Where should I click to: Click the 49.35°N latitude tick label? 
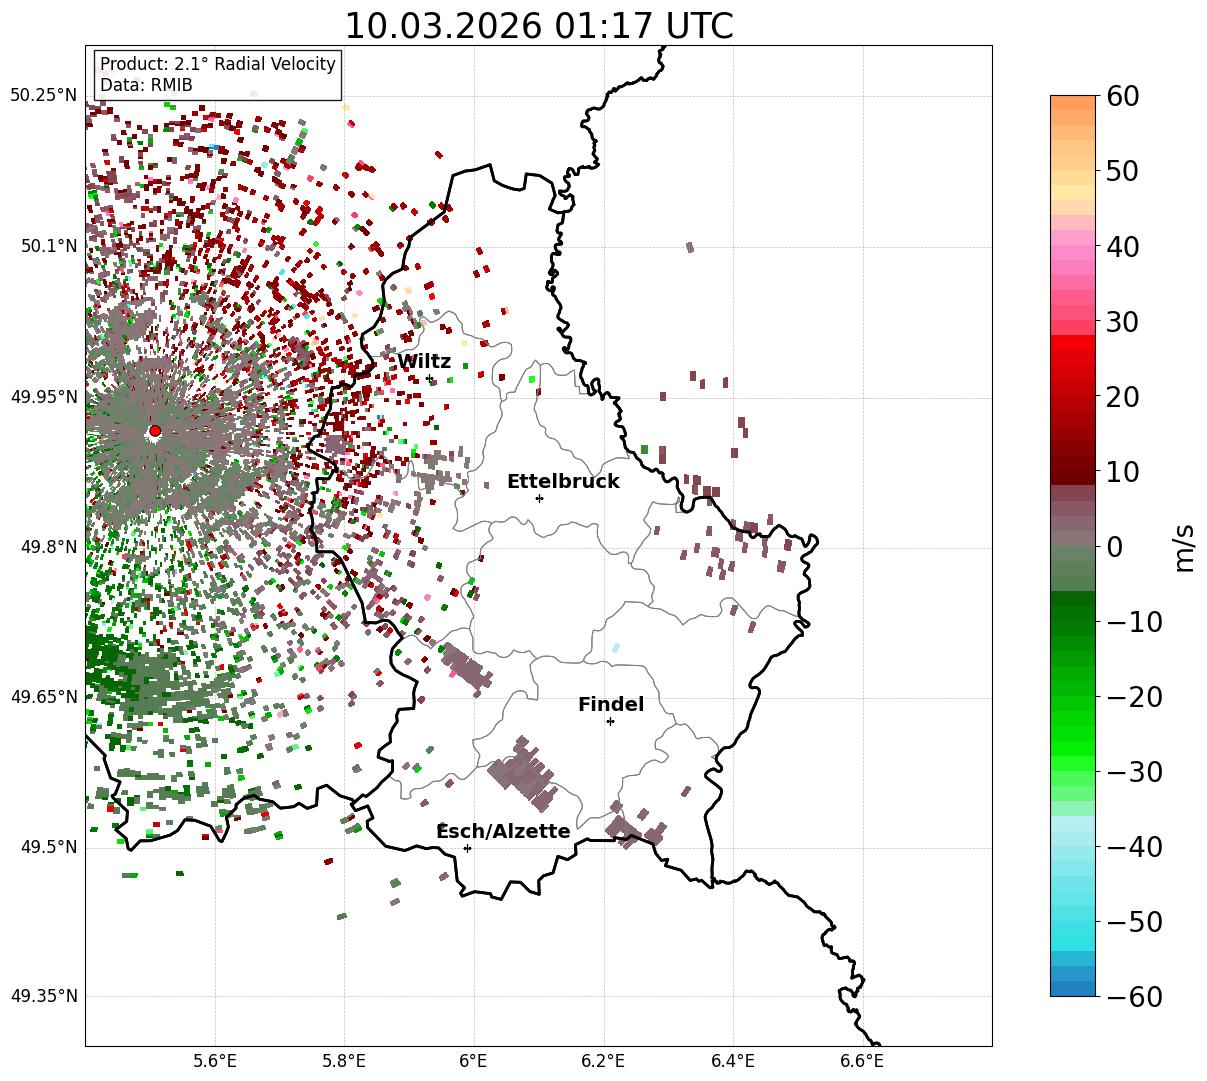43,996
